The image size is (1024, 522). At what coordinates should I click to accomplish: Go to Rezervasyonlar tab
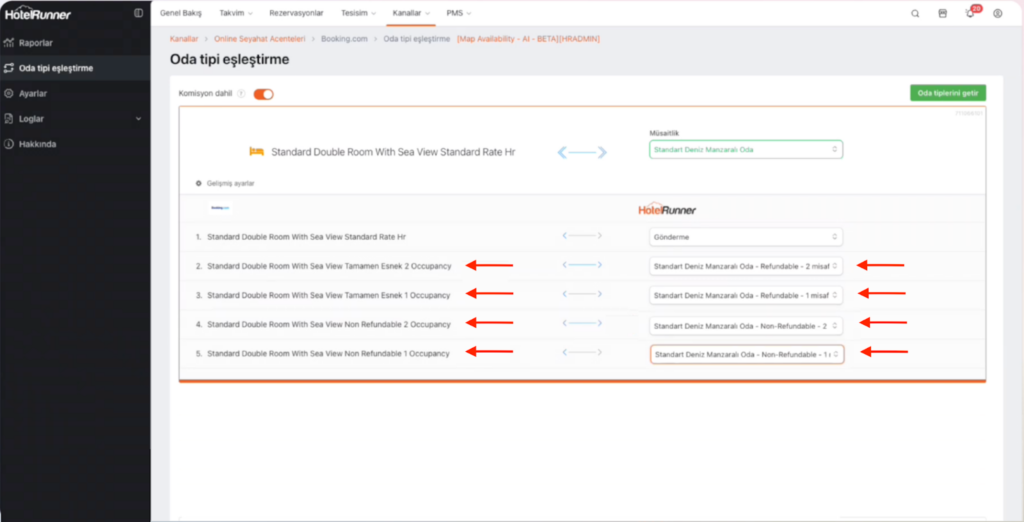(296, 13)
